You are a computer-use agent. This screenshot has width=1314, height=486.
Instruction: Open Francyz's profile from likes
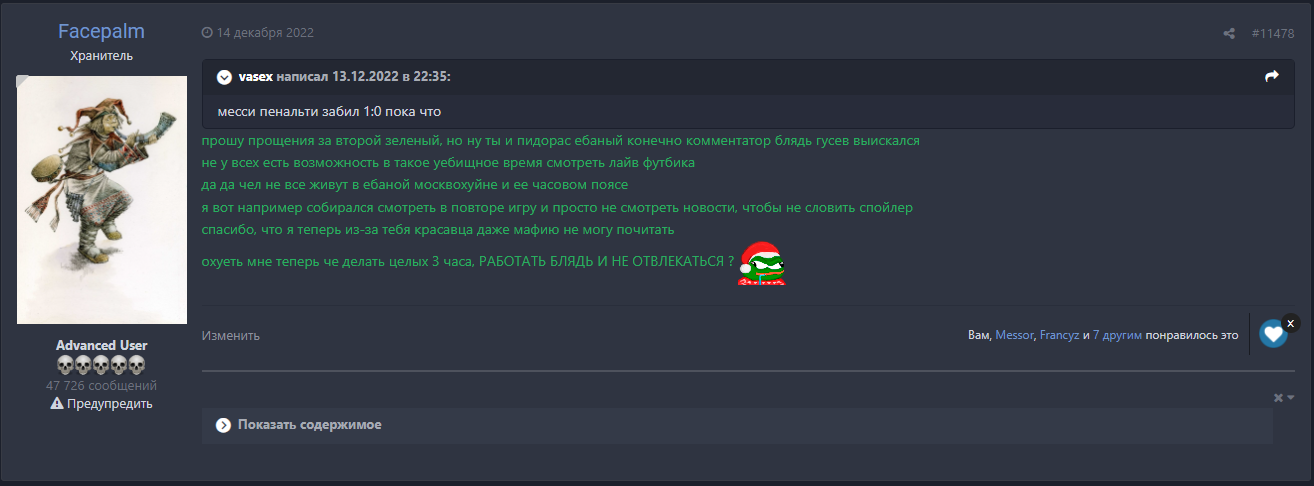click(1058, 336)
